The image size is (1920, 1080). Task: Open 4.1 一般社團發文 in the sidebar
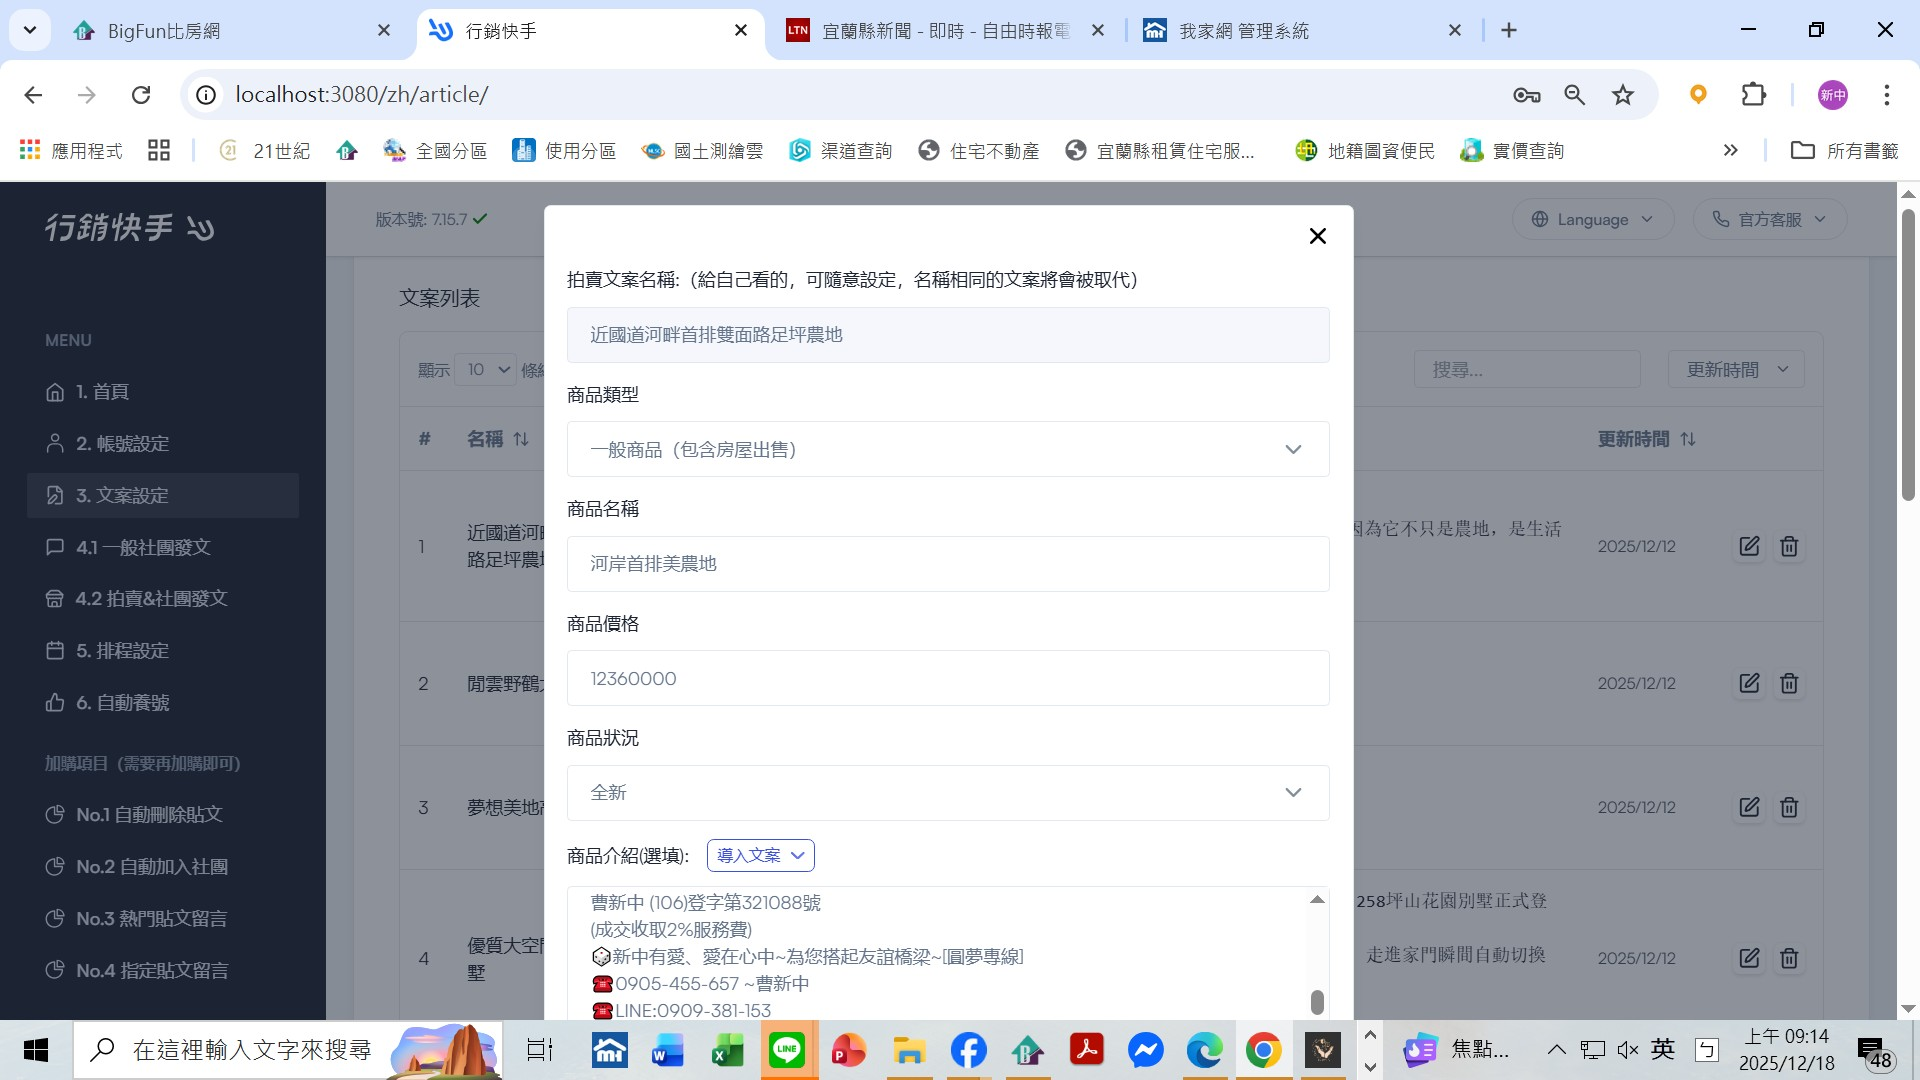pos(163,547)
